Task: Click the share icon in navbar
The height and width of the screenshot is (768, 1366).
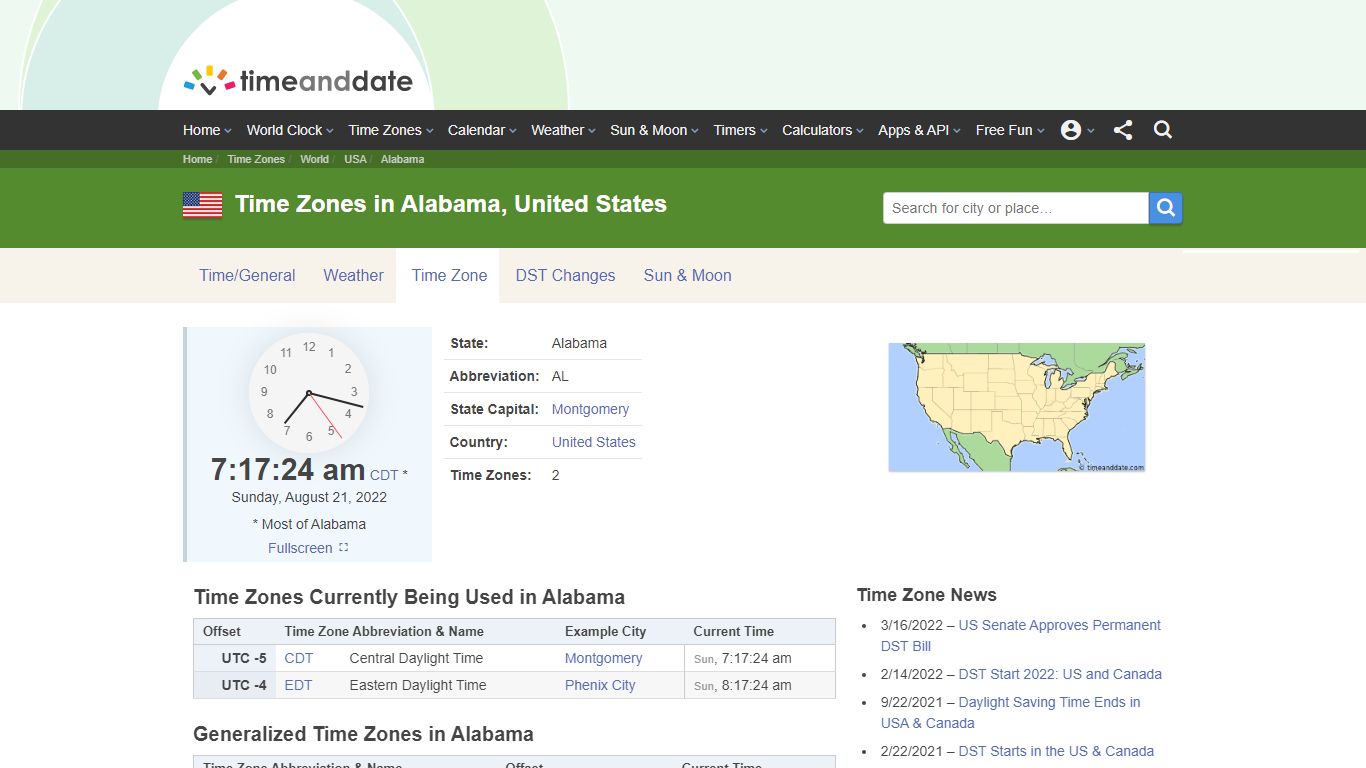Action: (1123, 130)
